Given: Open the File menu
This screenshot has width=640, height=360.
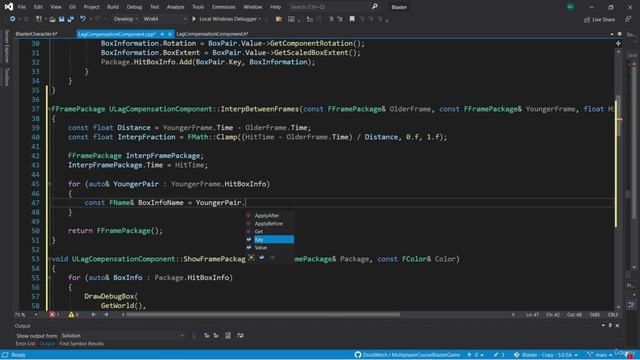Looking at the screenshot, I should coord(22,7).
